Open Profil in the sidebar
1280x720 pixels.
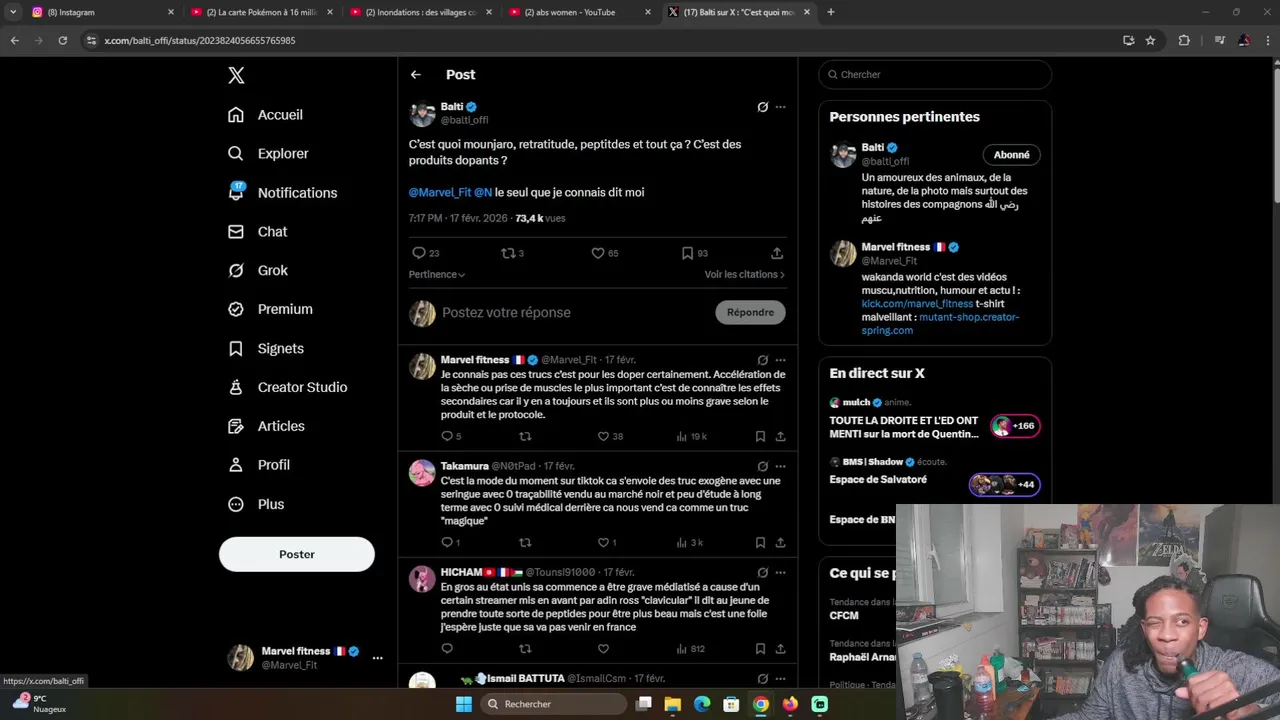(258, 465)
